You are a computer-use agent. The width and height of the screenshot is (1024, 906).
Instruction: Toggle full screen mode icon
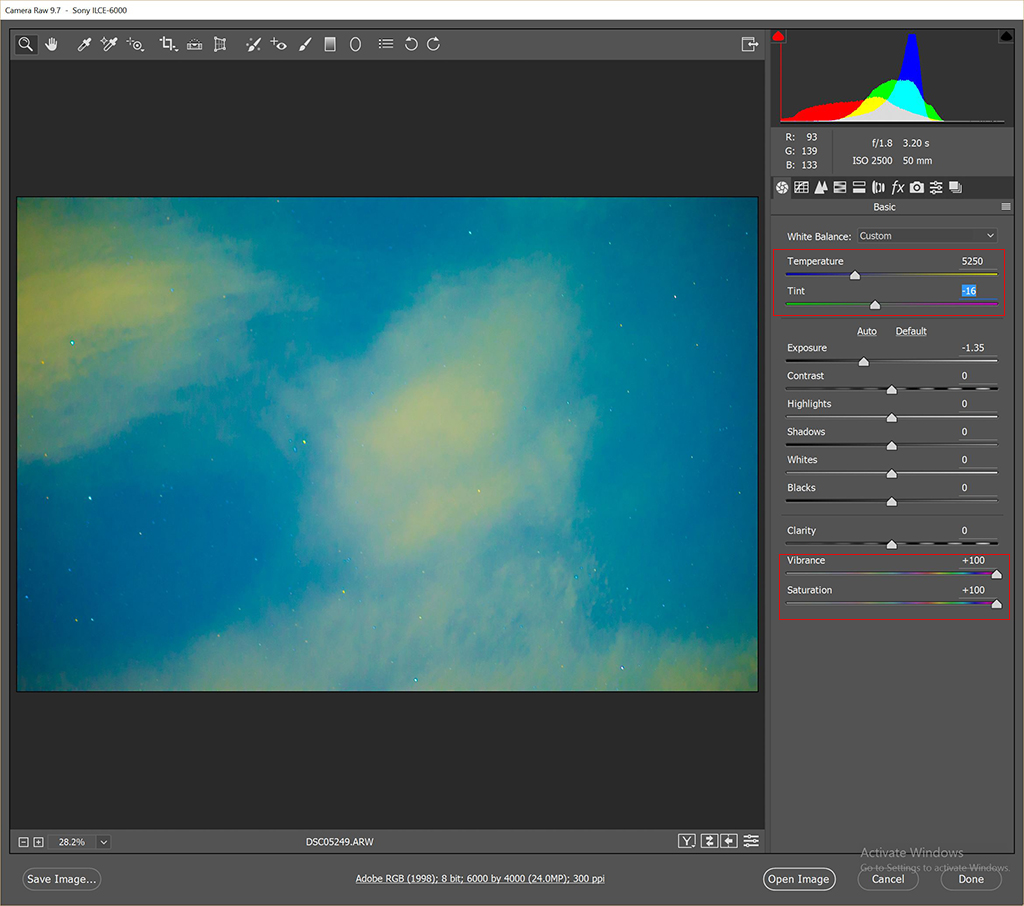click(x=749, y=44)
